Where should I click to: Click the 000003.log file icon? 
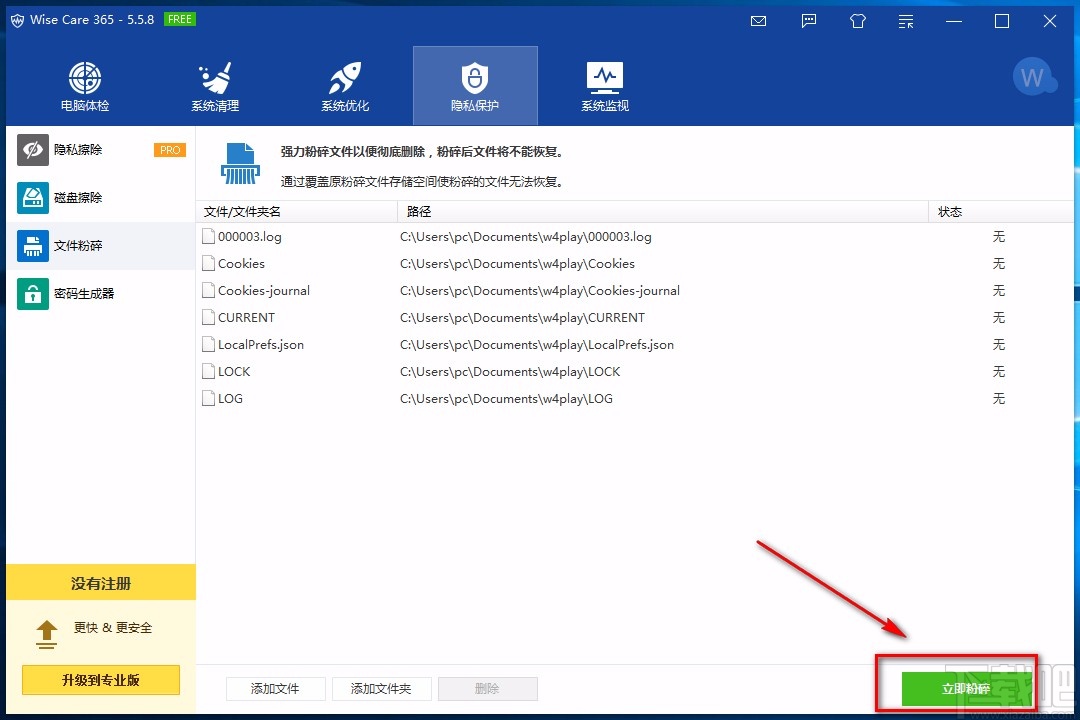coord(208,236)
